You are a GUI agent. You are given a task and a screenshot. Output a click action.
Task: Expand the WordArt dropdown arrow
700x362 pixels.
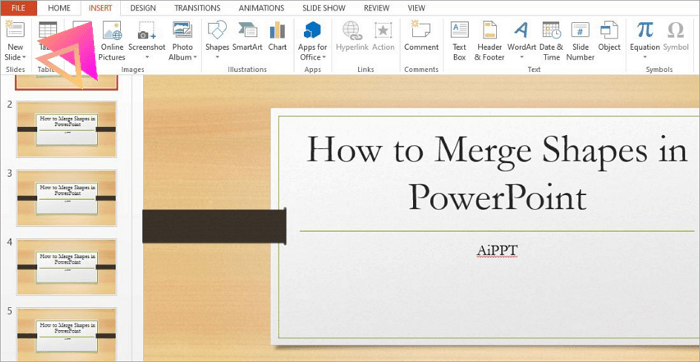click(x=521, y=57)
